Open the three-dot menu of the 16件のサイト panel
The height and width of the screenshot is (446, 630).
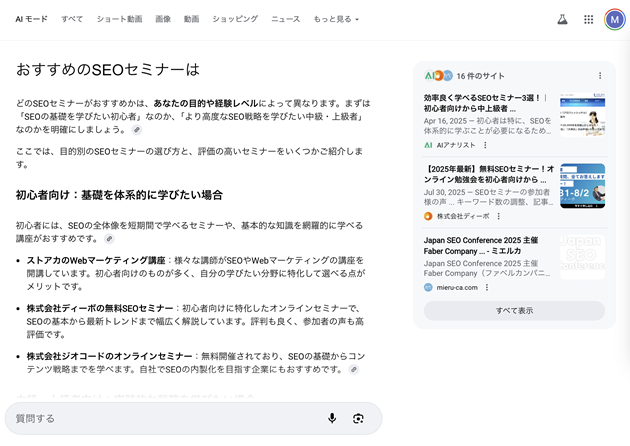(600, 76)
